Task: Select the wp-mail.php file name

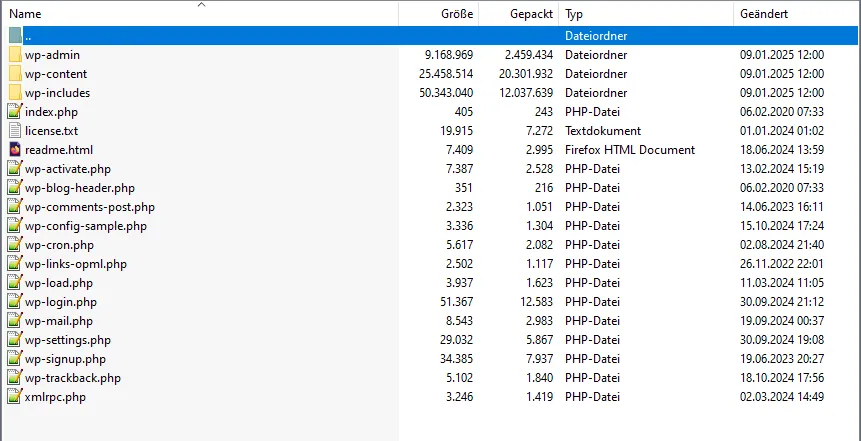Action: click(x=59, y=321)
